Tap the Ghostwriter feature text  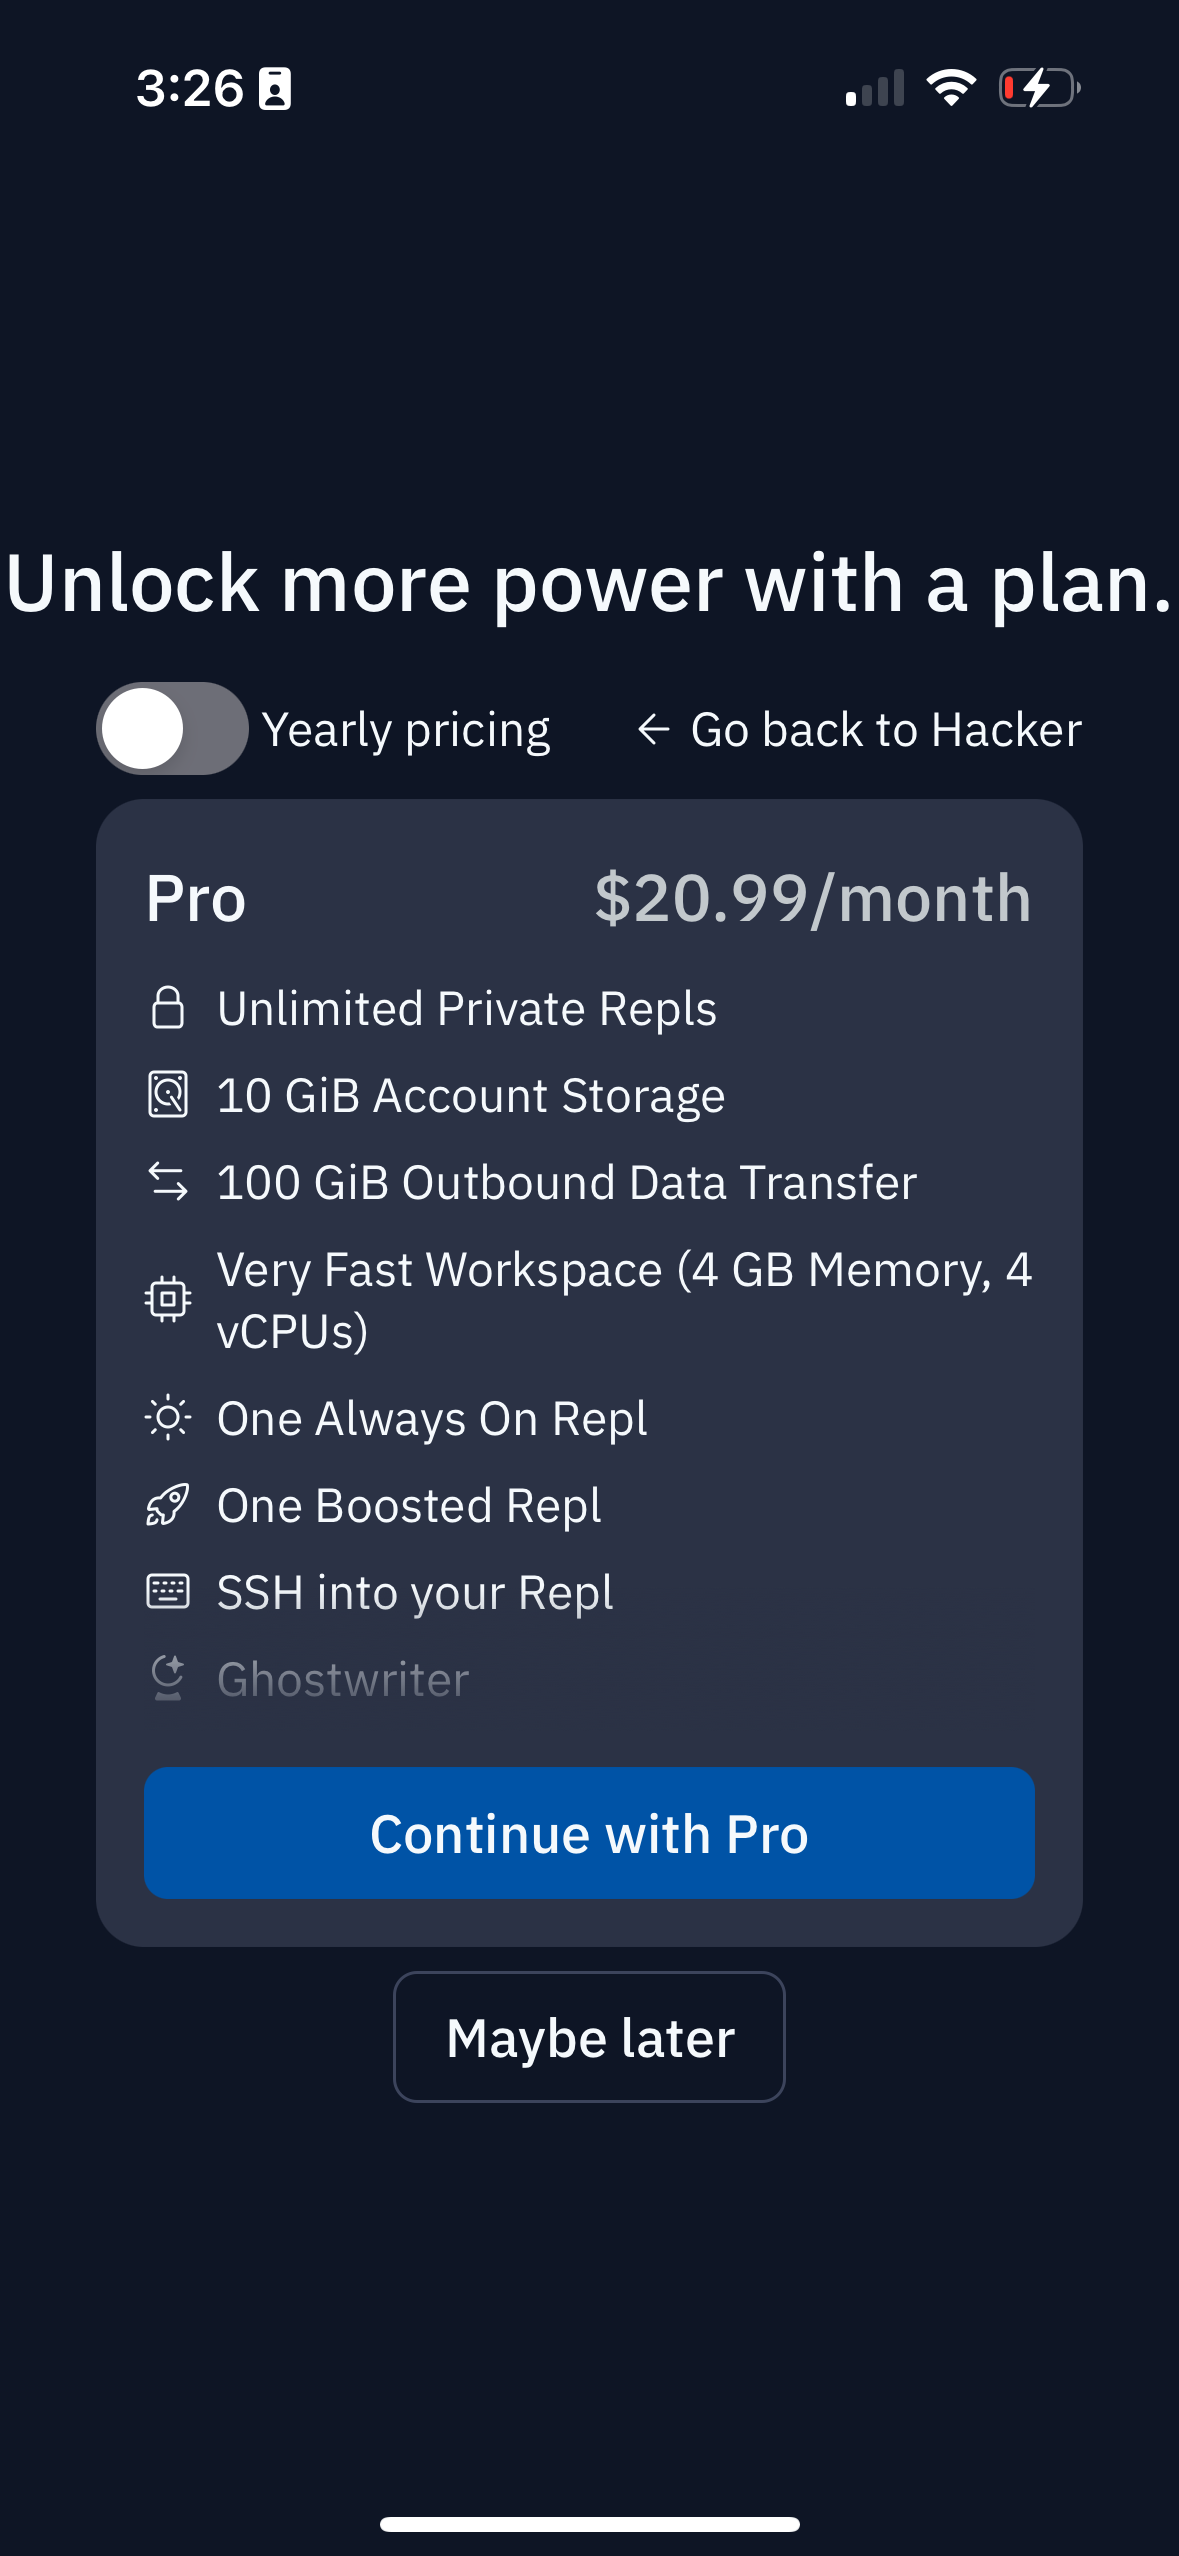click(343, 1679)
